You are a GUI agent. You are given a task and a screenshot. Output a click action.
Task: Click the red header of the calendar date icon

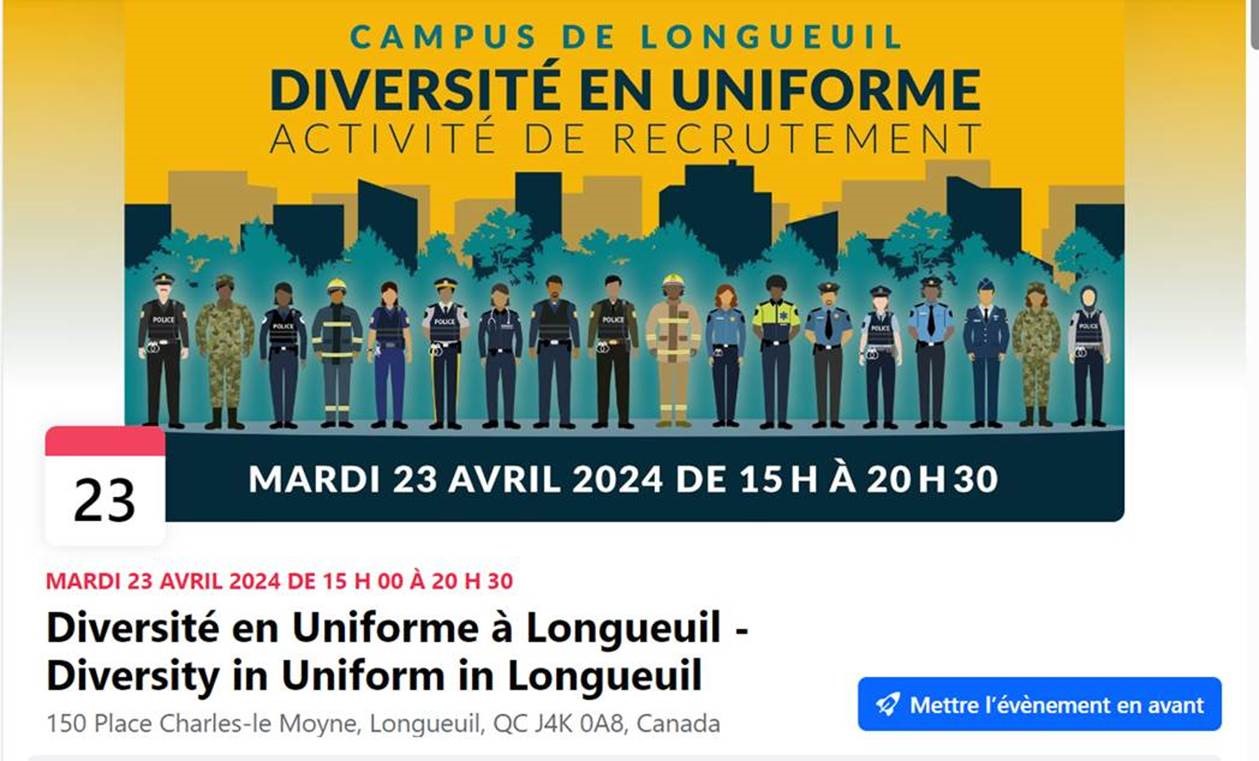coord(105,441)
